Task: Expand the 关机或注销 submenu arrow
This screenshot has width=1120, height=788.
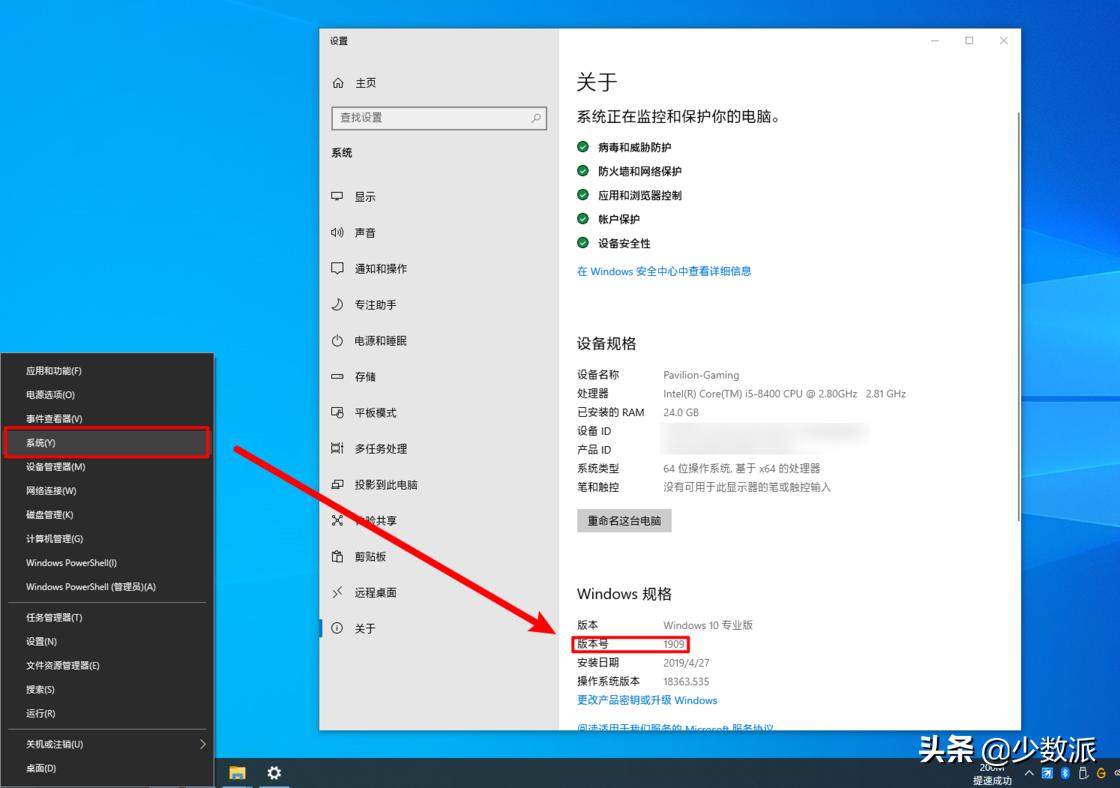Action: (x=203, y=744)
